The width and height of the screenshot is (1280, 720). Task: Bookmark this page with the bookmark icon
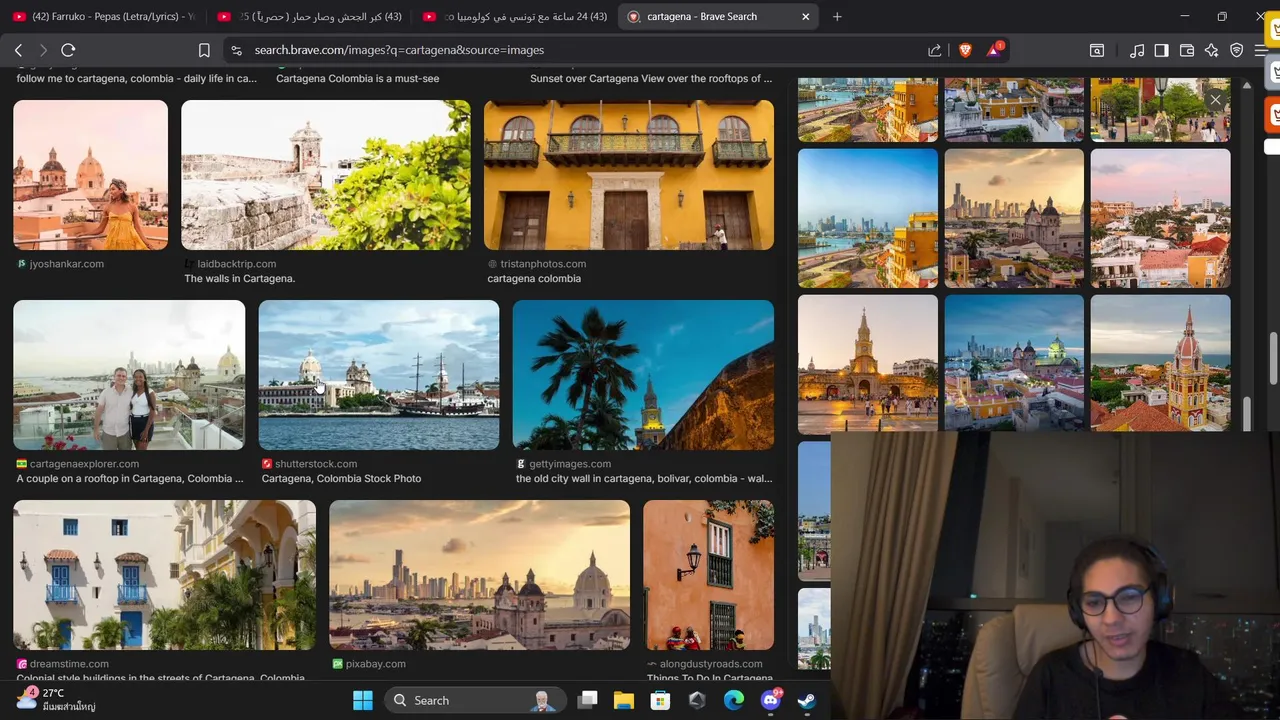click(204, 50)
